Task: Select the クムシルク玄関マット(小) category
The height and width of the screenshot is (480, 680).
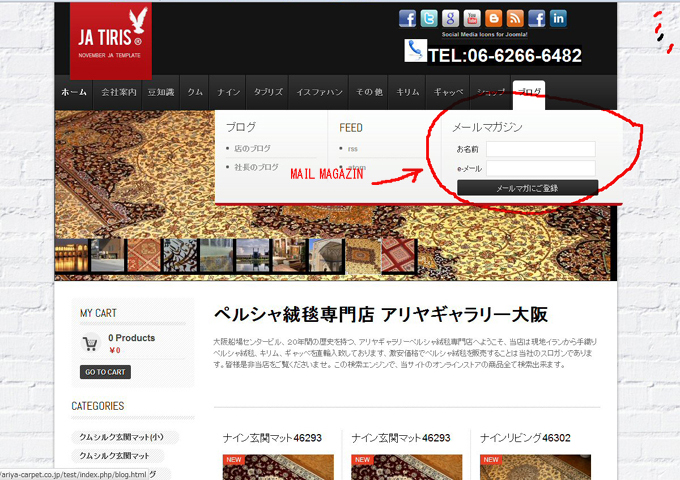Action: pos(125,437)
